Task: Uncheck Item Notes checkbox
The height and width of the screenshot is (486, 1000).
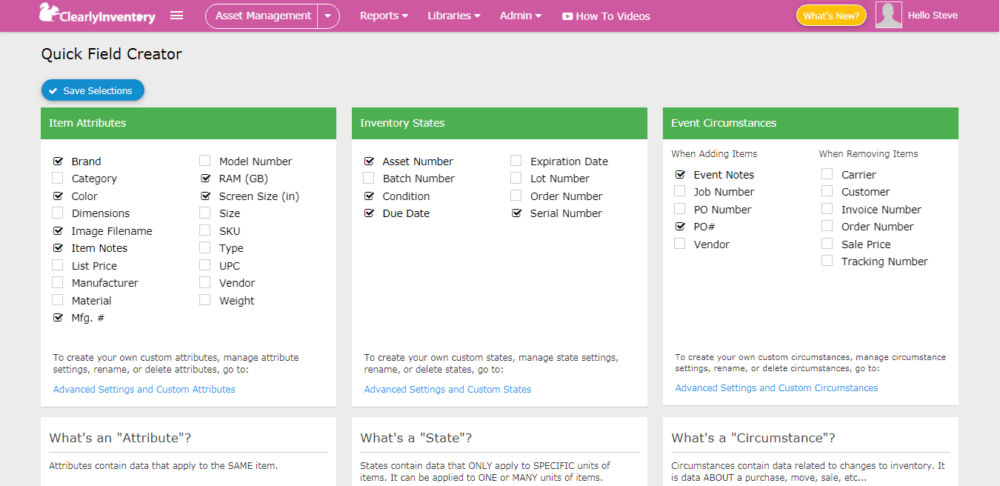Action: [58, 247]
